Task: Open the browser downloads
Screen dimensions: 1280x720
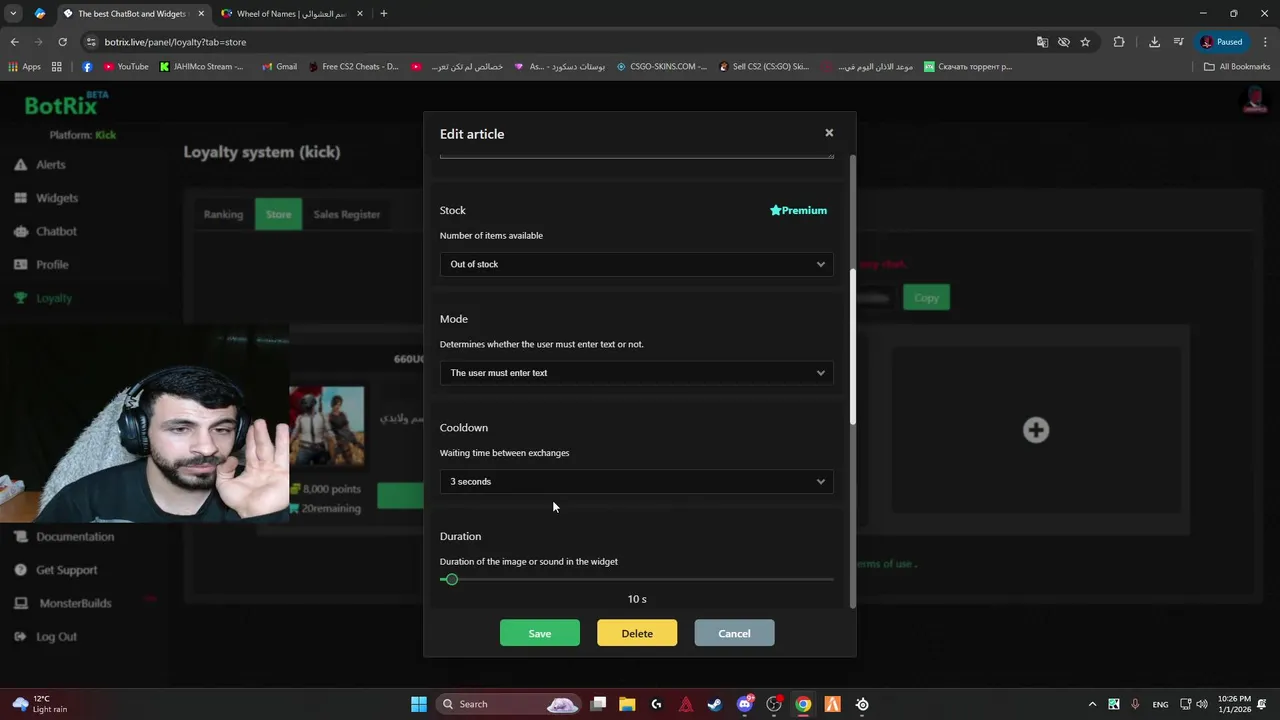Action: [1154, 42]
